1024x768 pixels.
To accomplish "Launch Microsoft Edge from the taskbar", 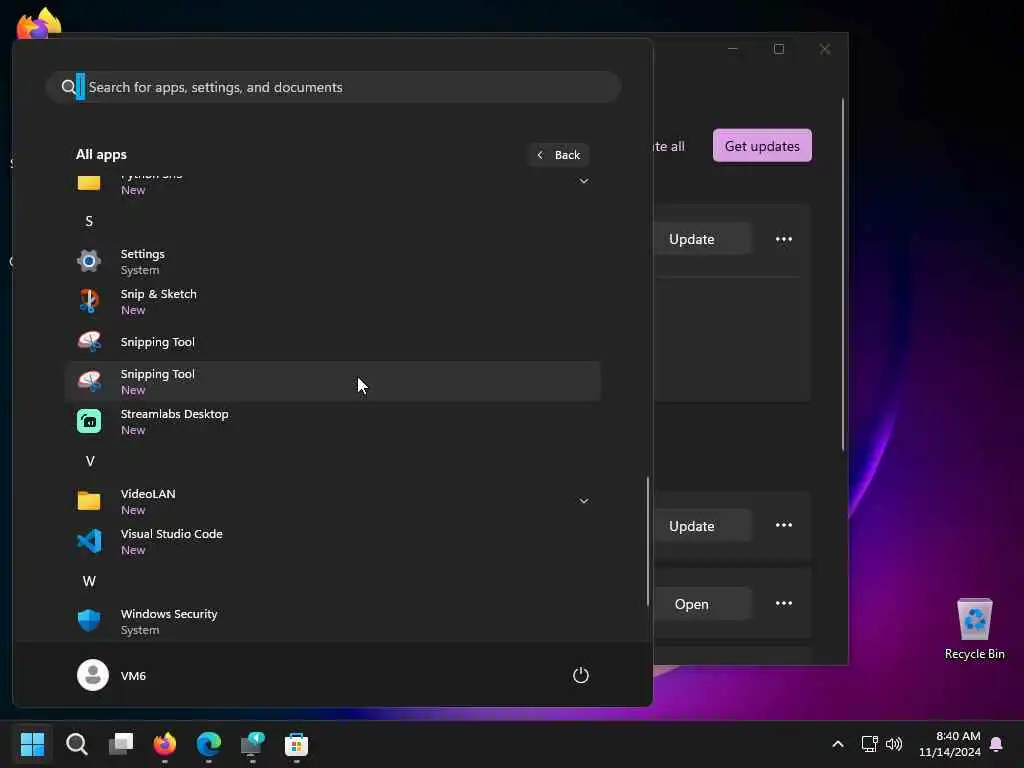I will pyautogui.click(x=208, y=744).
